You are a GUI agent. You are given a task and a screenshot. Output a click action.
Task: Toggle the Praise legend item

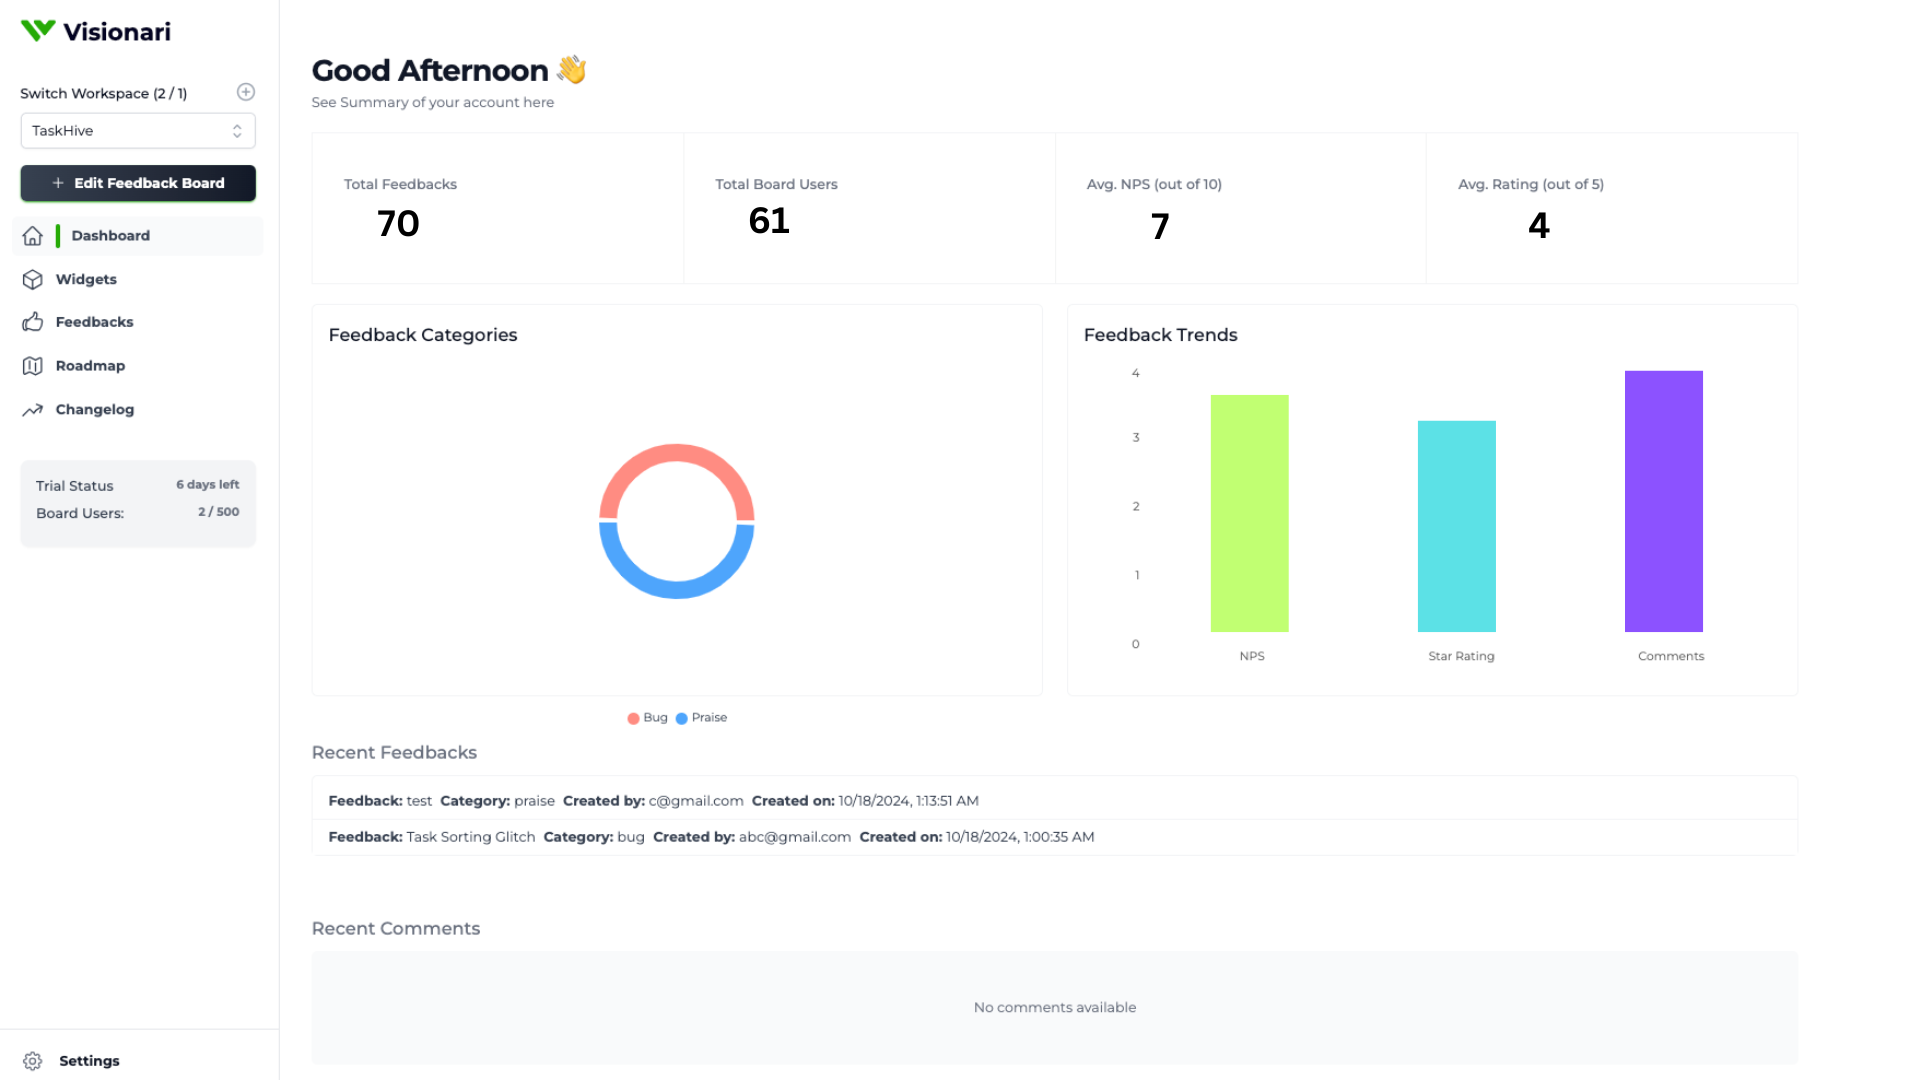pos(701,718)
